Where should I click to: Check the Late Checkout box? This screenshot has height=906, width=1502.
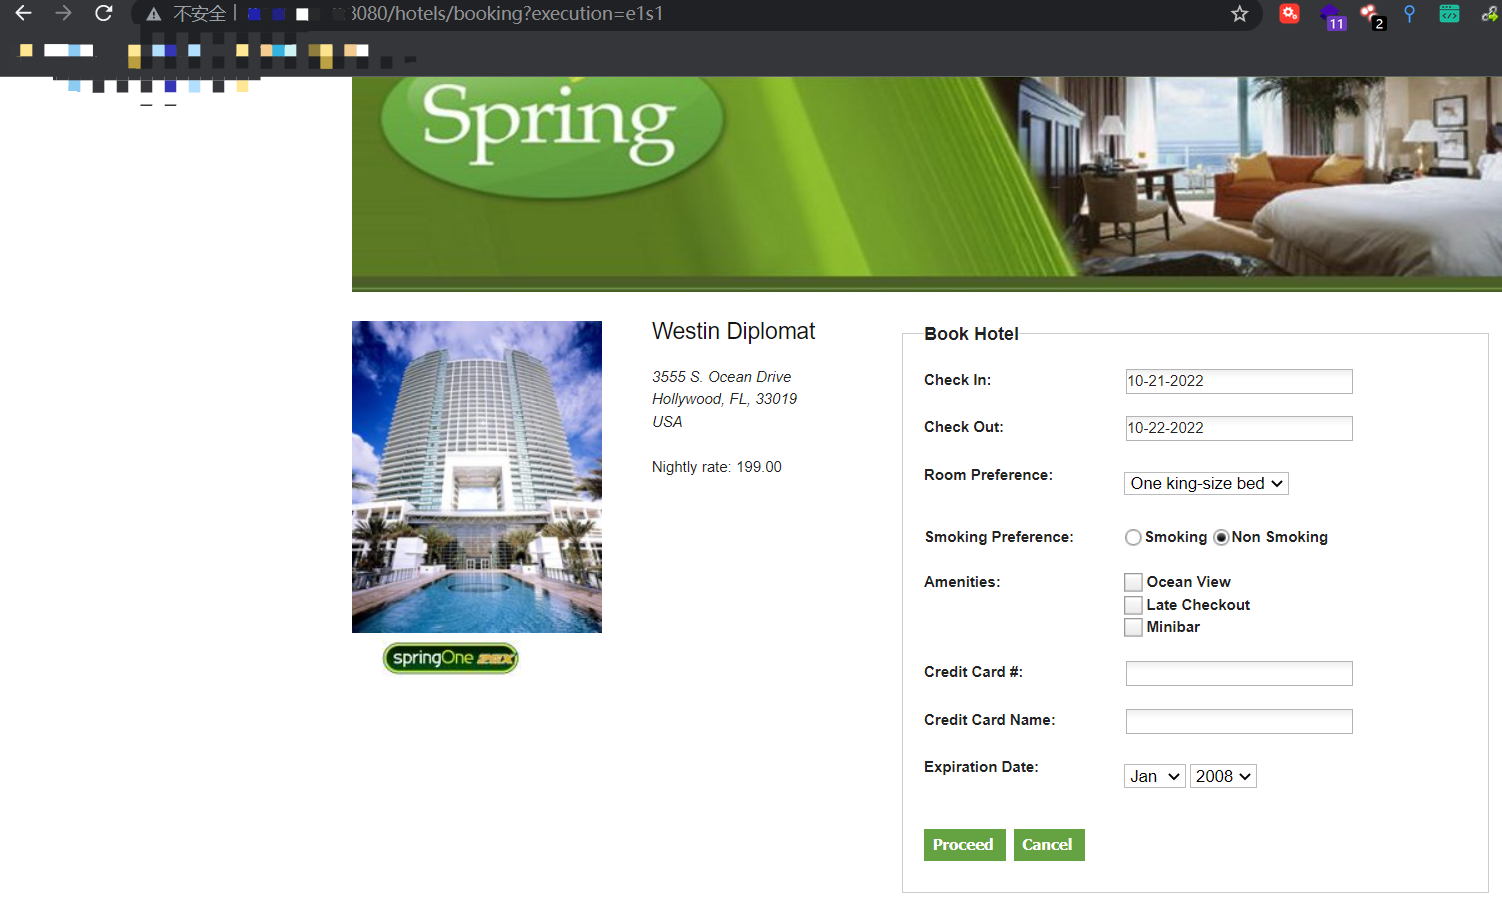pos(1133,605)
